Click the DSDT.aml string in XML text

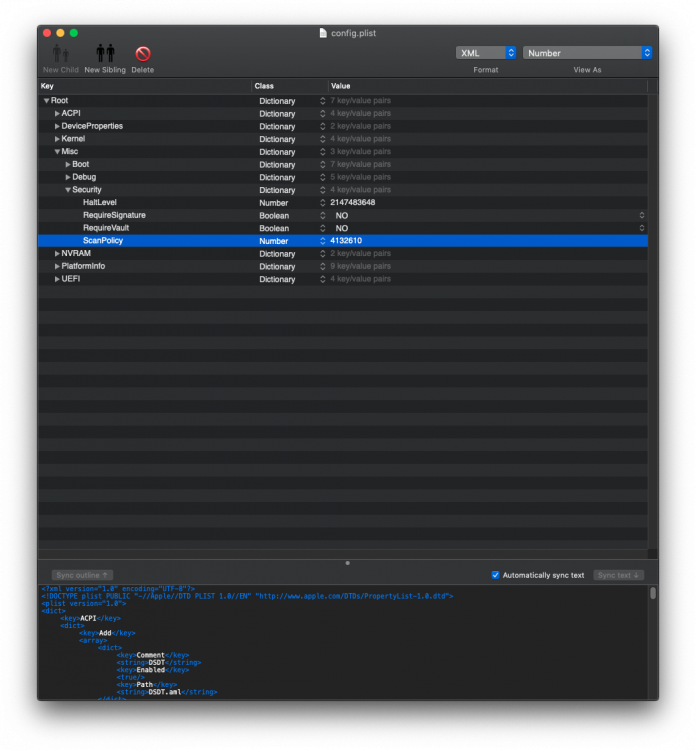[165, 692]
